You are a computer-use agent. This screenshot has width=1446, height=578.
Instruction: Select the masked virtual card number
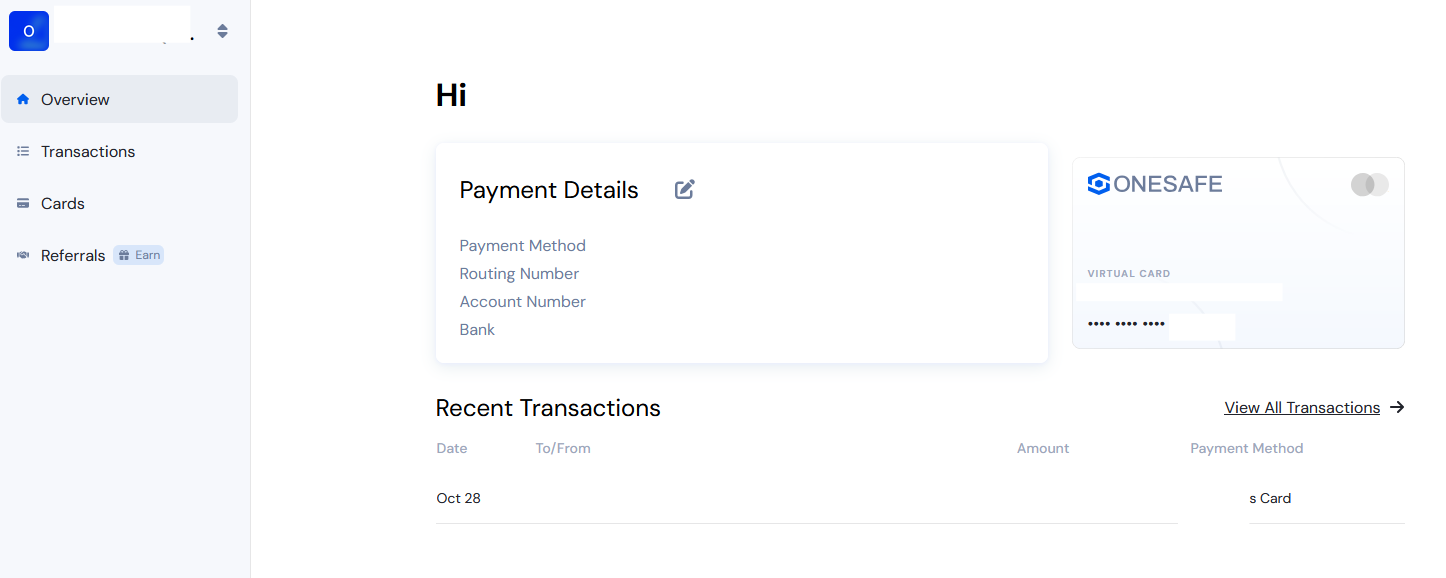tap(1126, 324)
